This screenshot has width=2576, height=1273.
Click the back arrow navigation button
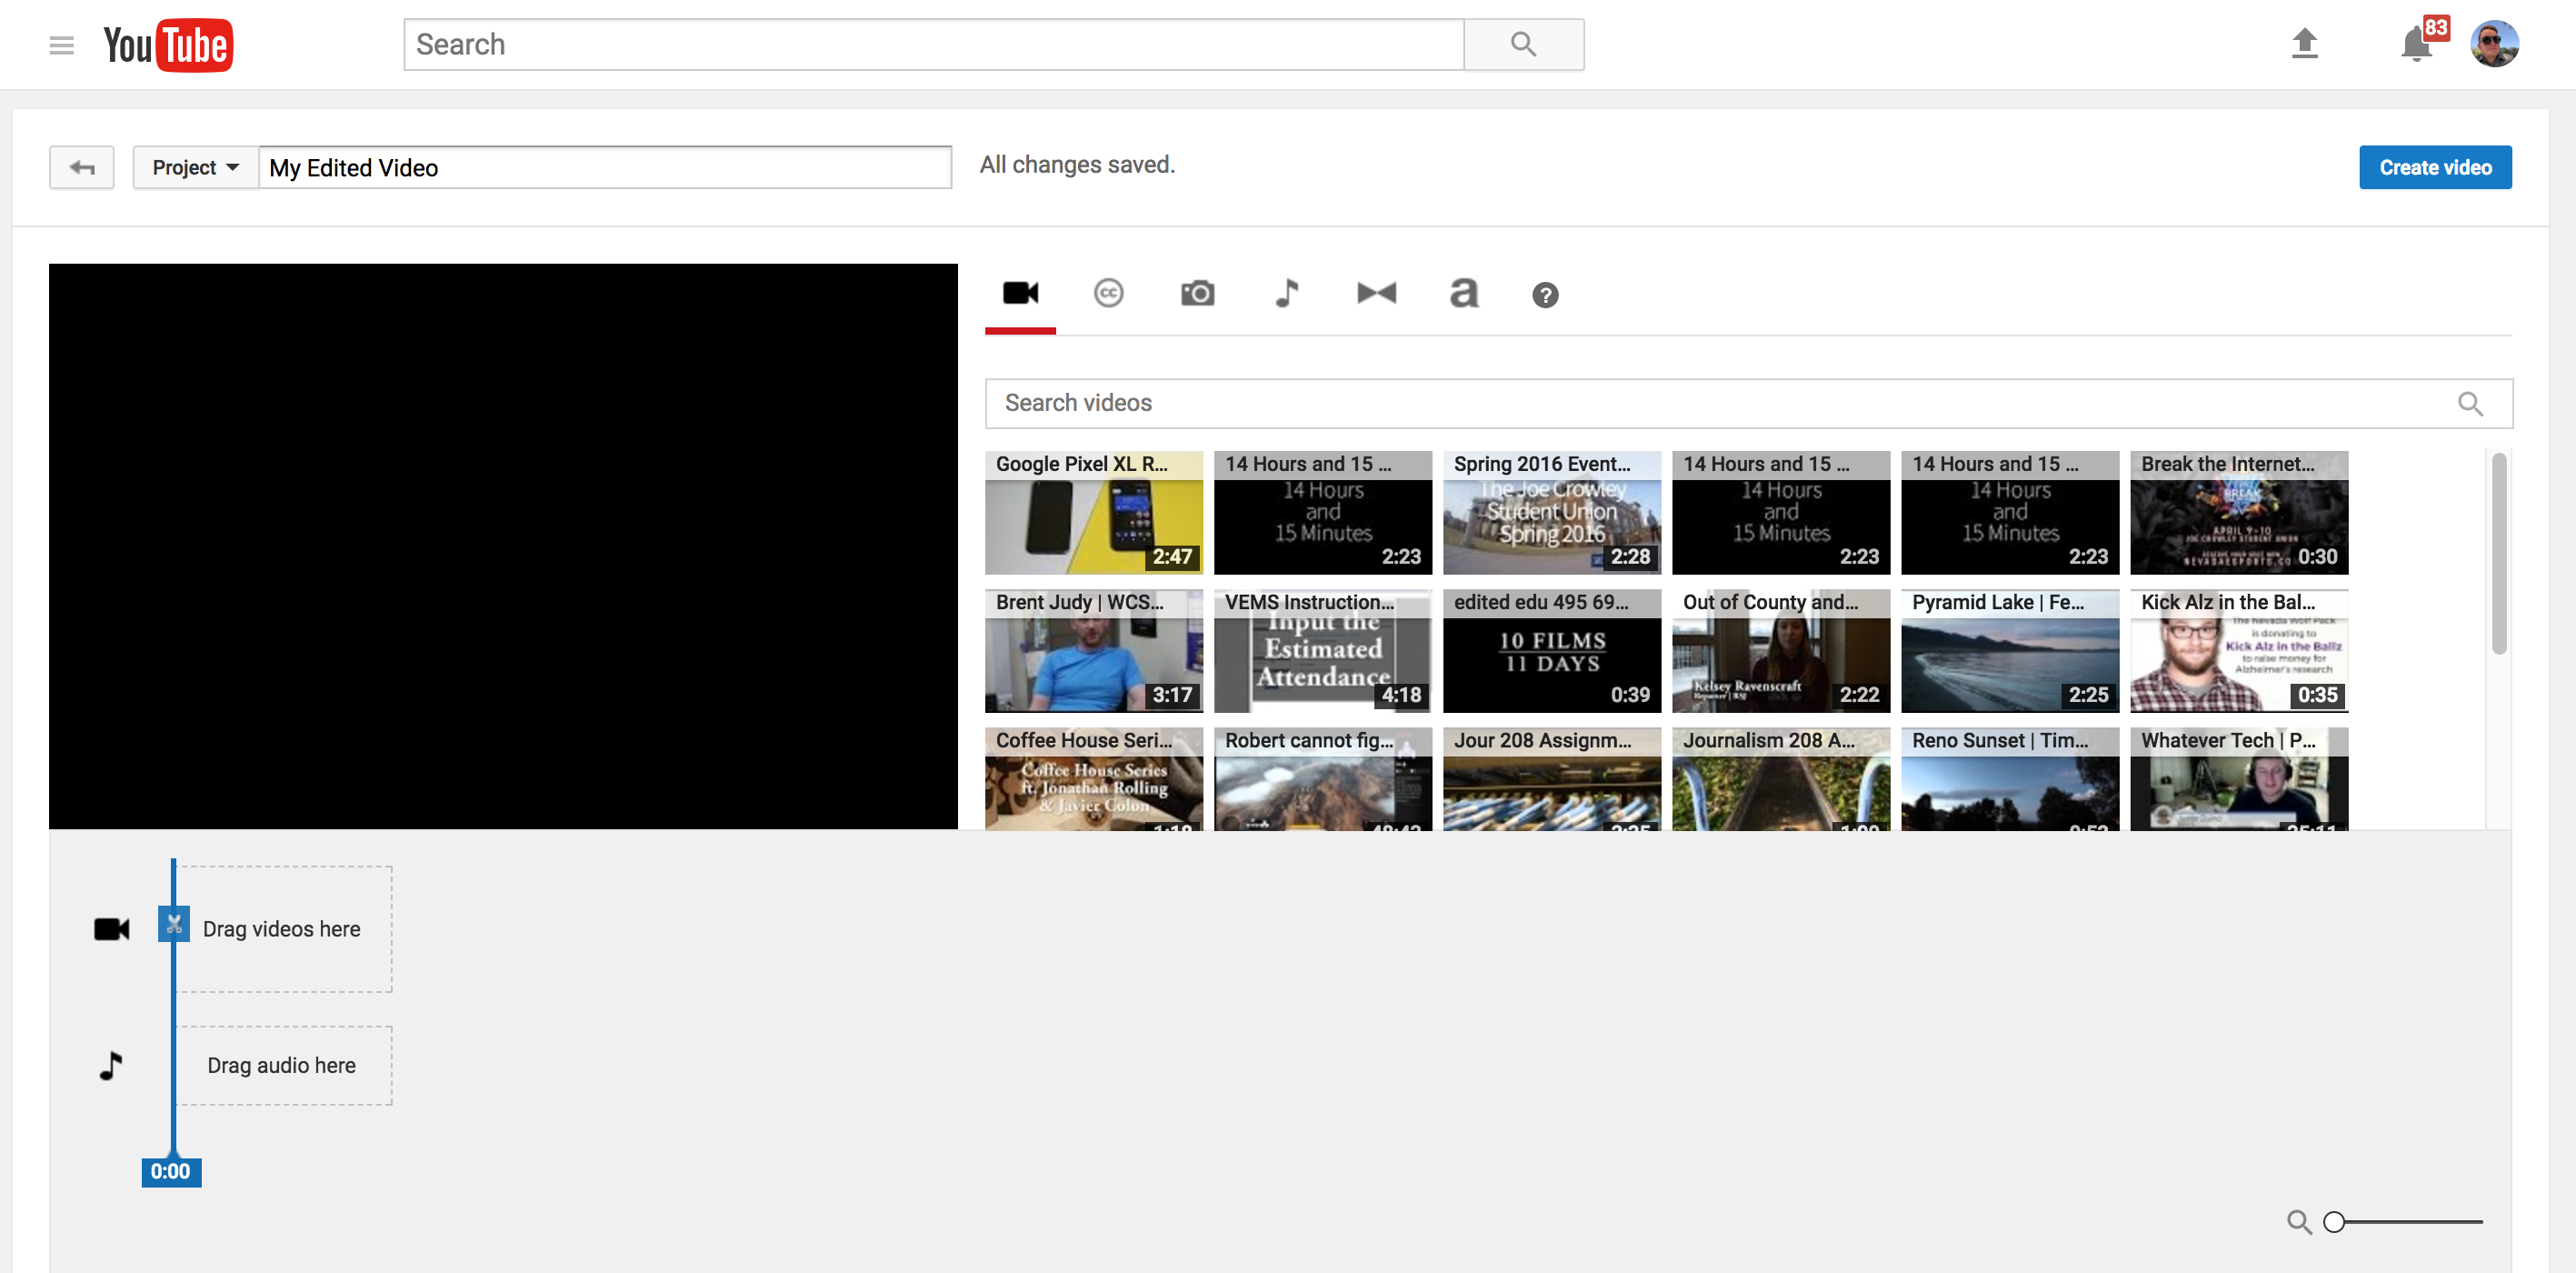(81, 165)
